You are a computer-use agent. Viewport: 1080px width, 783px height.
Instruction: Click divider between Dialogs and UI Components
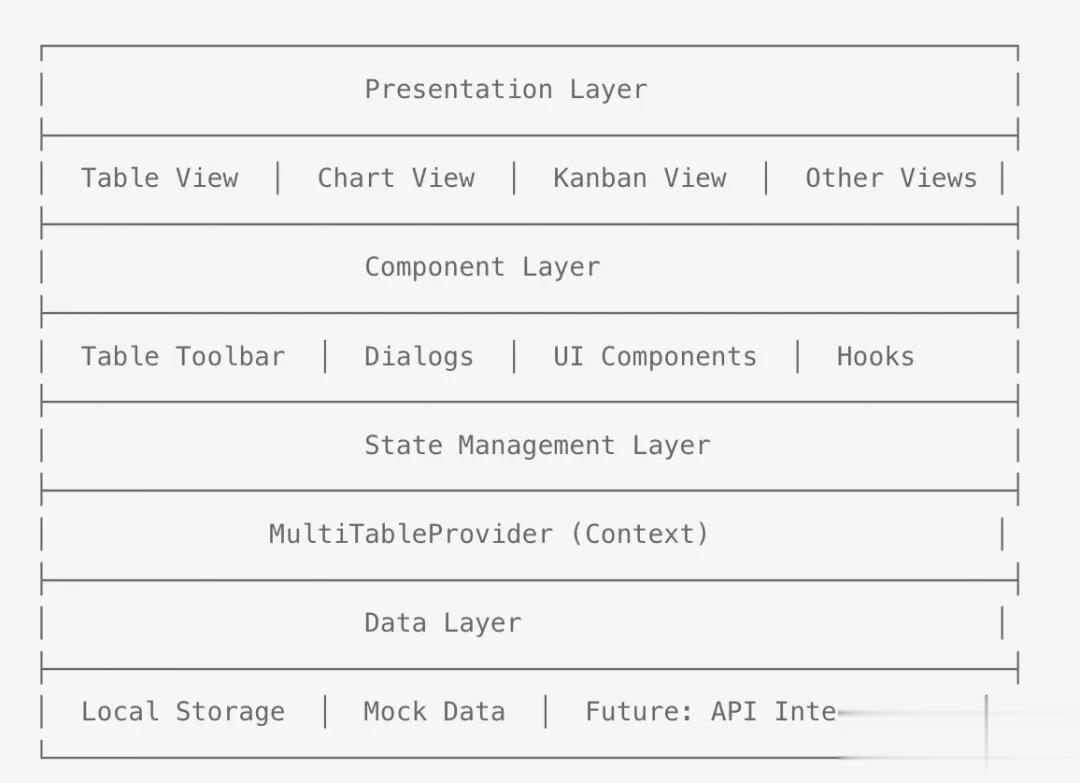[x=514, y=357]
